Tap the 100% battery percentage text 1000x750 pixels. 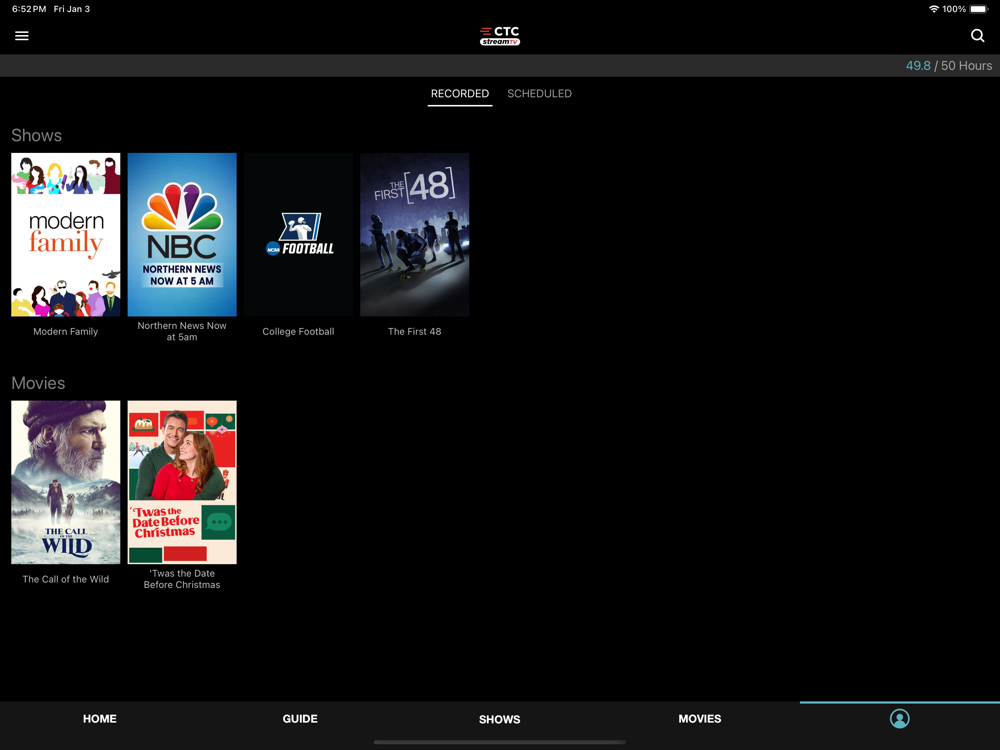tap(954, 9)
